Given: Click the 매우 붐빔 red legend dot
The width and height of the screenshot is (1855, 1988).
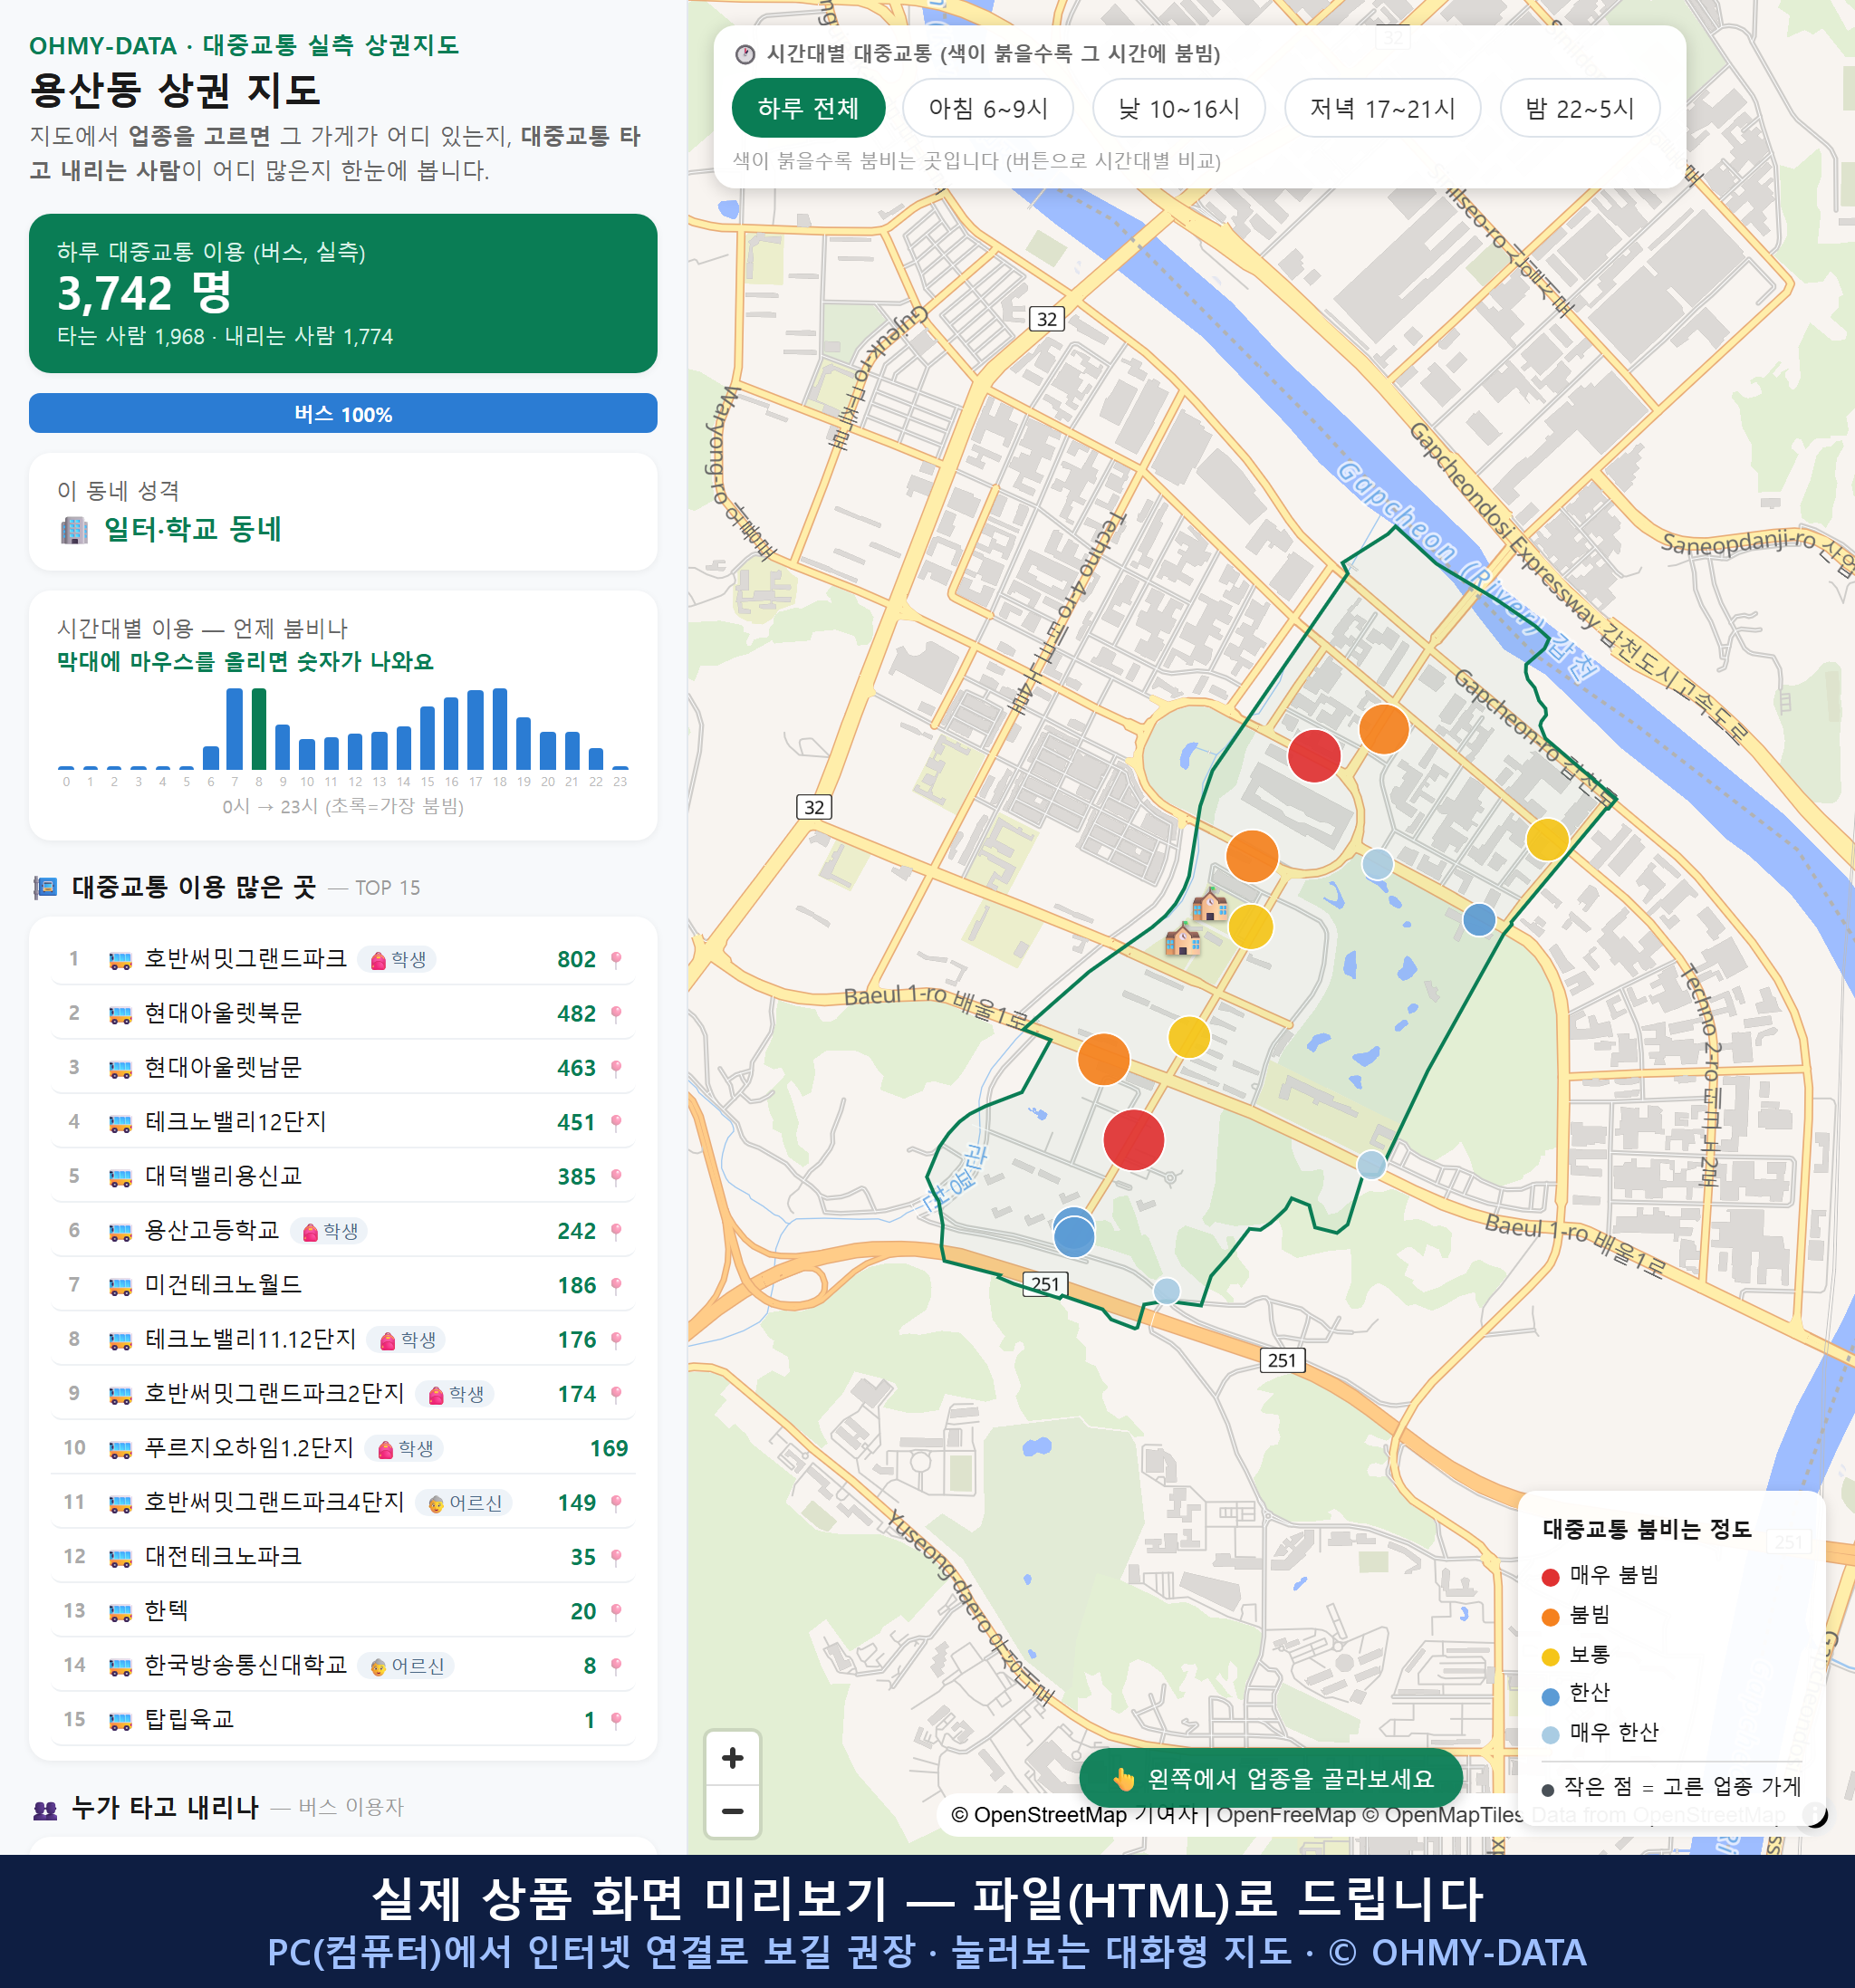Looking at the screenshot, I should pos(1550,1577).
